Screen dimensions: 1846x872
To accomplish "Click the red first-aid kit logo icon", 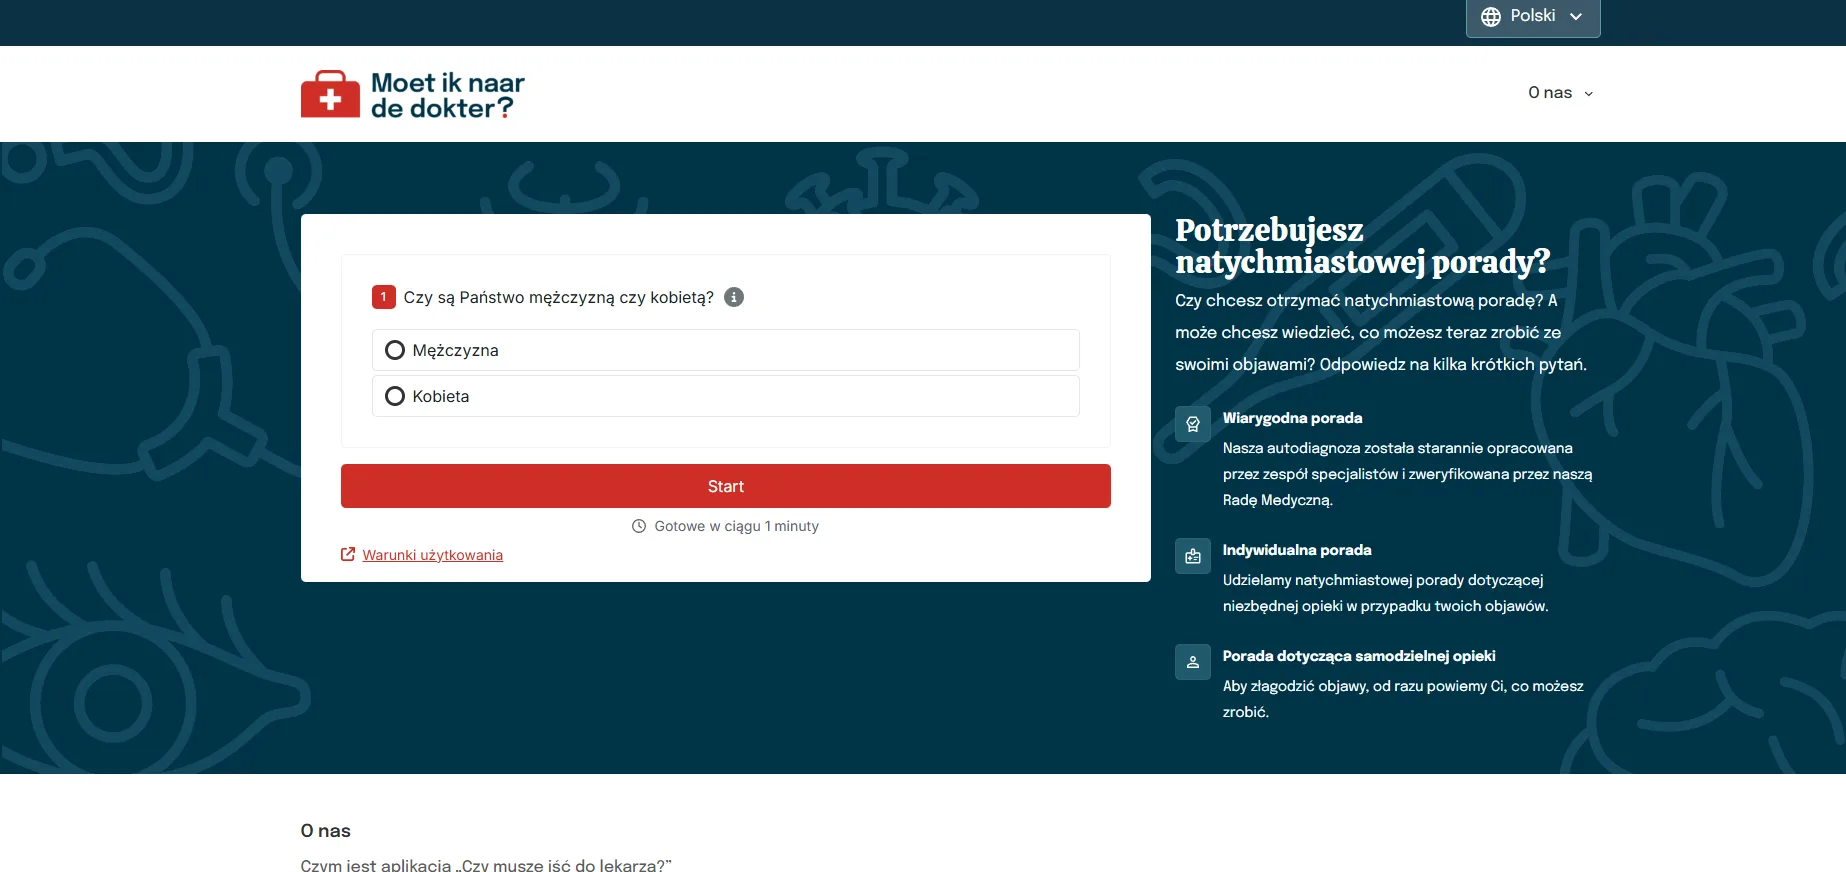I will click(x=330, y=95).
